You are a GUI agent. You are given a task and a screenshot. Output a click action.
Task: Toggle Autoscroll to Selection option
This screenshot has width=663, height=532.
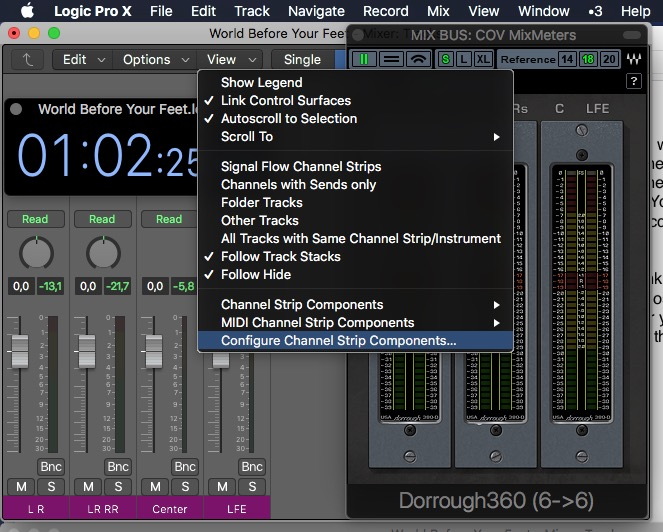(355, 118)
